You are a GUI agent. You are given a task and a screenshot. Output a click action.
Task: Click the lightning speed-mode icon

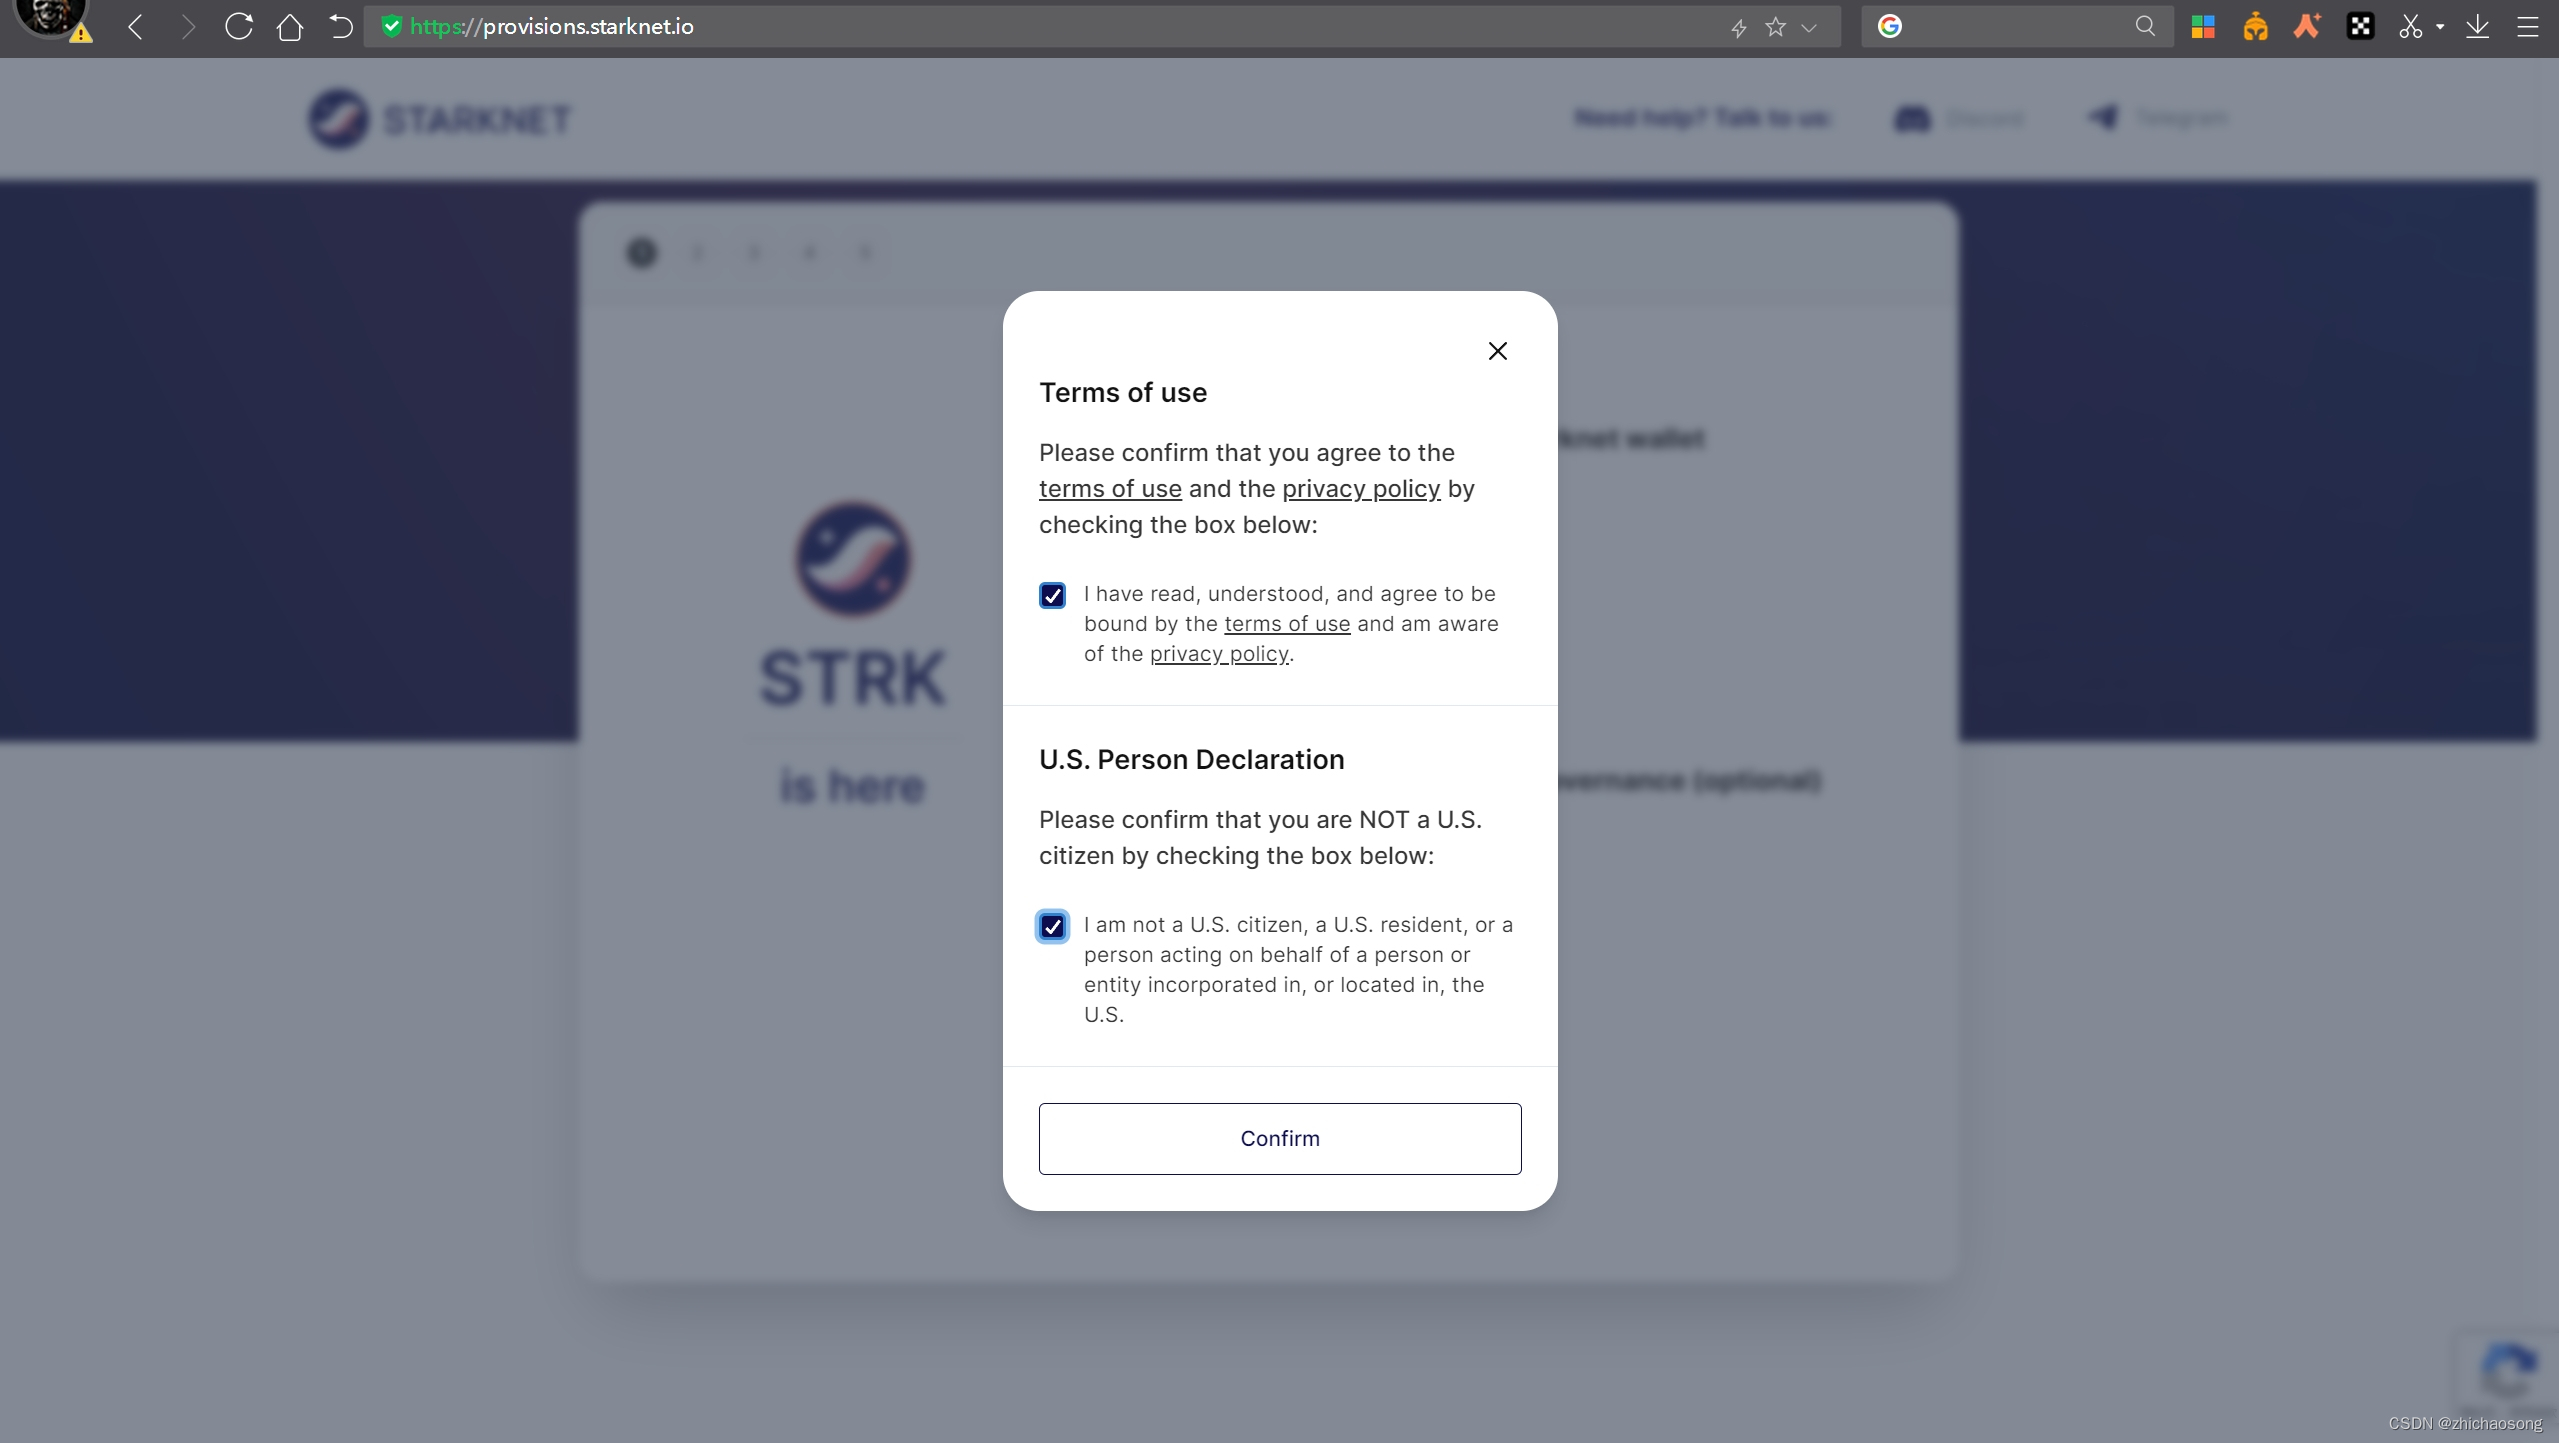[x=1739, y=28]
